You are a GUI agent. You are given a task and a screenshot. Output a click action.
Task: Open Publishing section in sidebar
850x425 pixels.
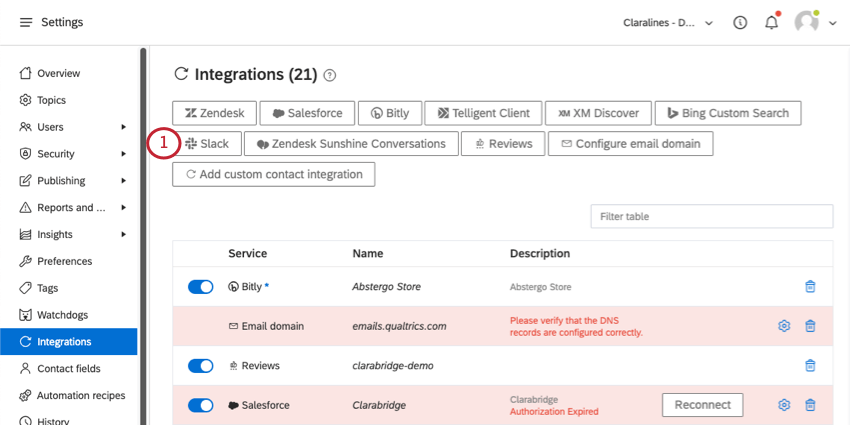tap(60, 181)
